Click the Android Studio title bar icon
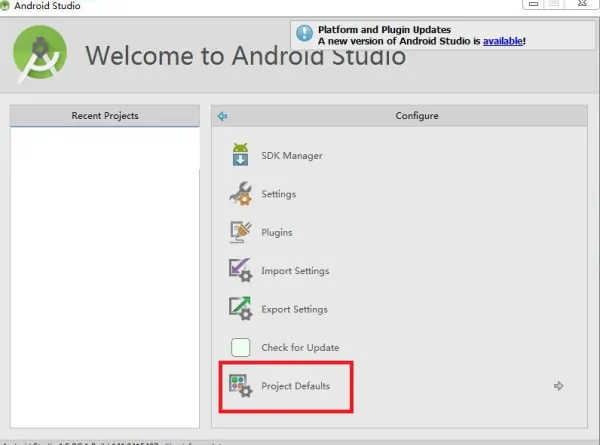Image resolution: width=600 pixels, height=445 pixels. tap(5, 5)
